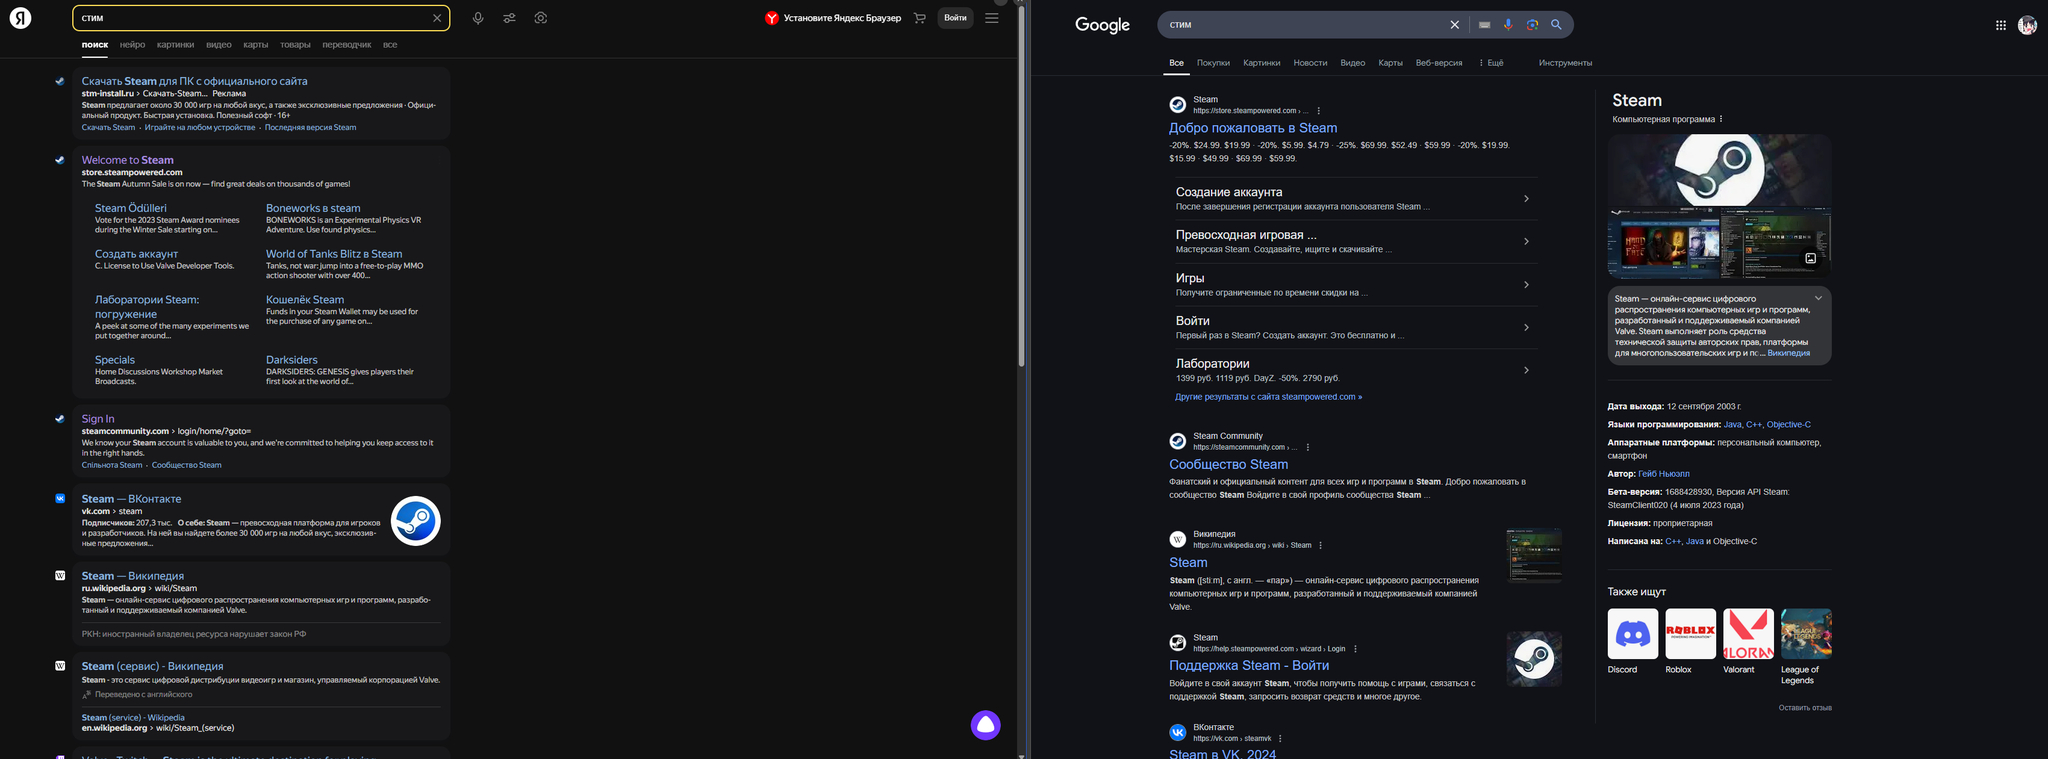Open Yandex search settings sliders icon
Screen dimensions: 2048x759
[509, 18]
